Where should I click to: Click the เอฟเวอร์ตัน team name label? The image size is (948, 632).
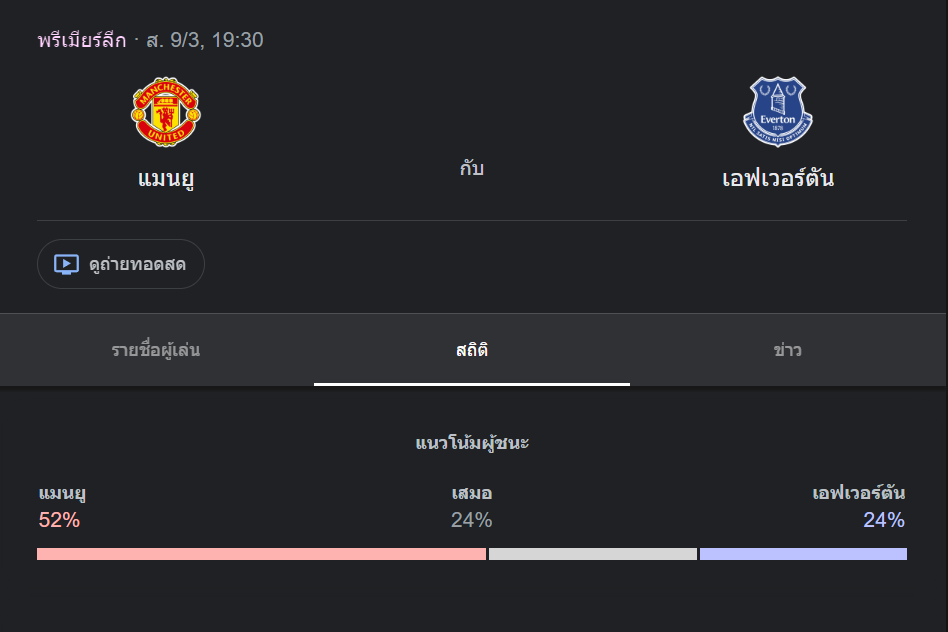(x=777, y=177)
